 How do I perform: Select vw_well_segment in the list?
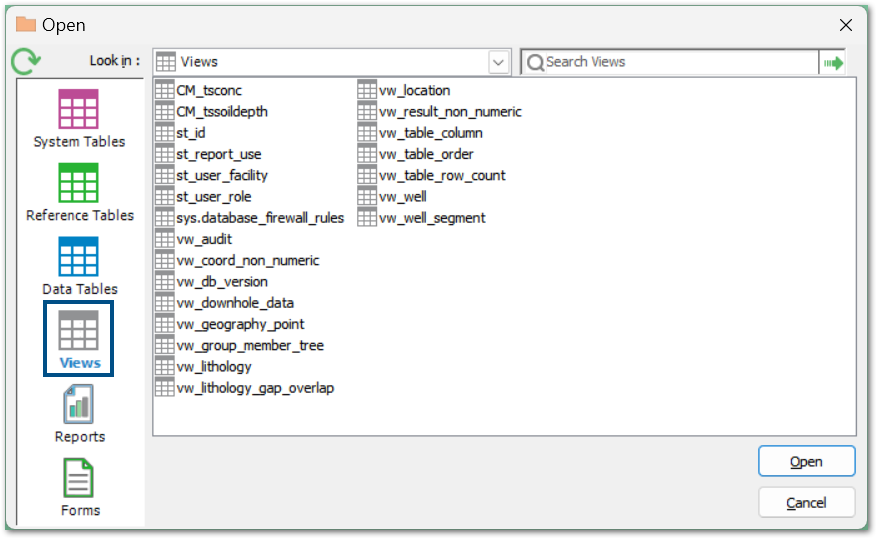click(432, 218)
